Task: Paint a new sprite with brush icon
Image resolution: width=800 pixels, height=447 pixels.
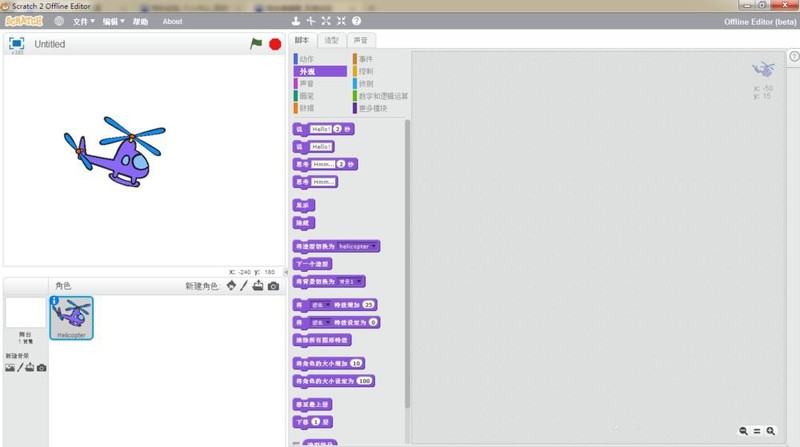Action: tap(244, 286)
